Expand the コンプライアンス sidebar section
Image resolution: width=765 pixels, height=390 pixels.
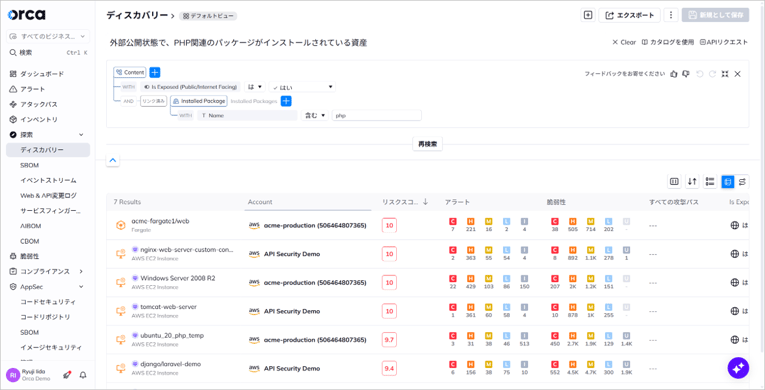(81, 271)
